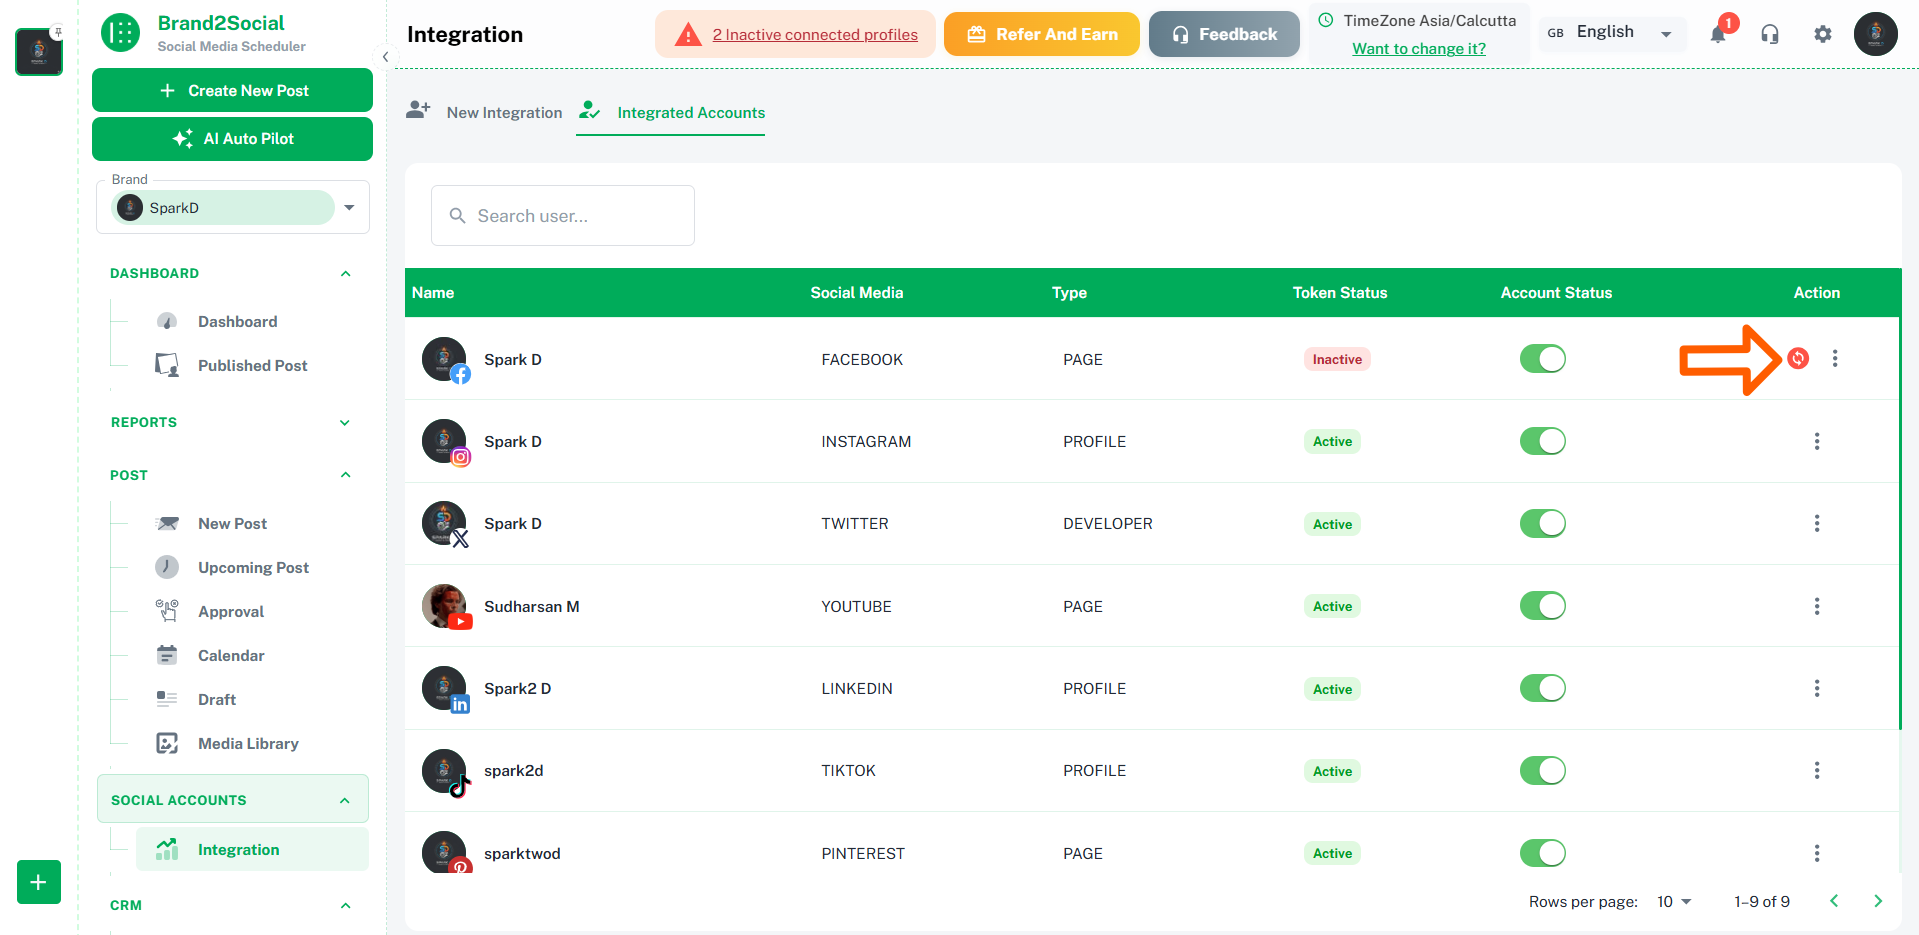Turn off the TIKTOK profile account
The height and width of the screenshot is (935, 1919).
click(1542, 770)
